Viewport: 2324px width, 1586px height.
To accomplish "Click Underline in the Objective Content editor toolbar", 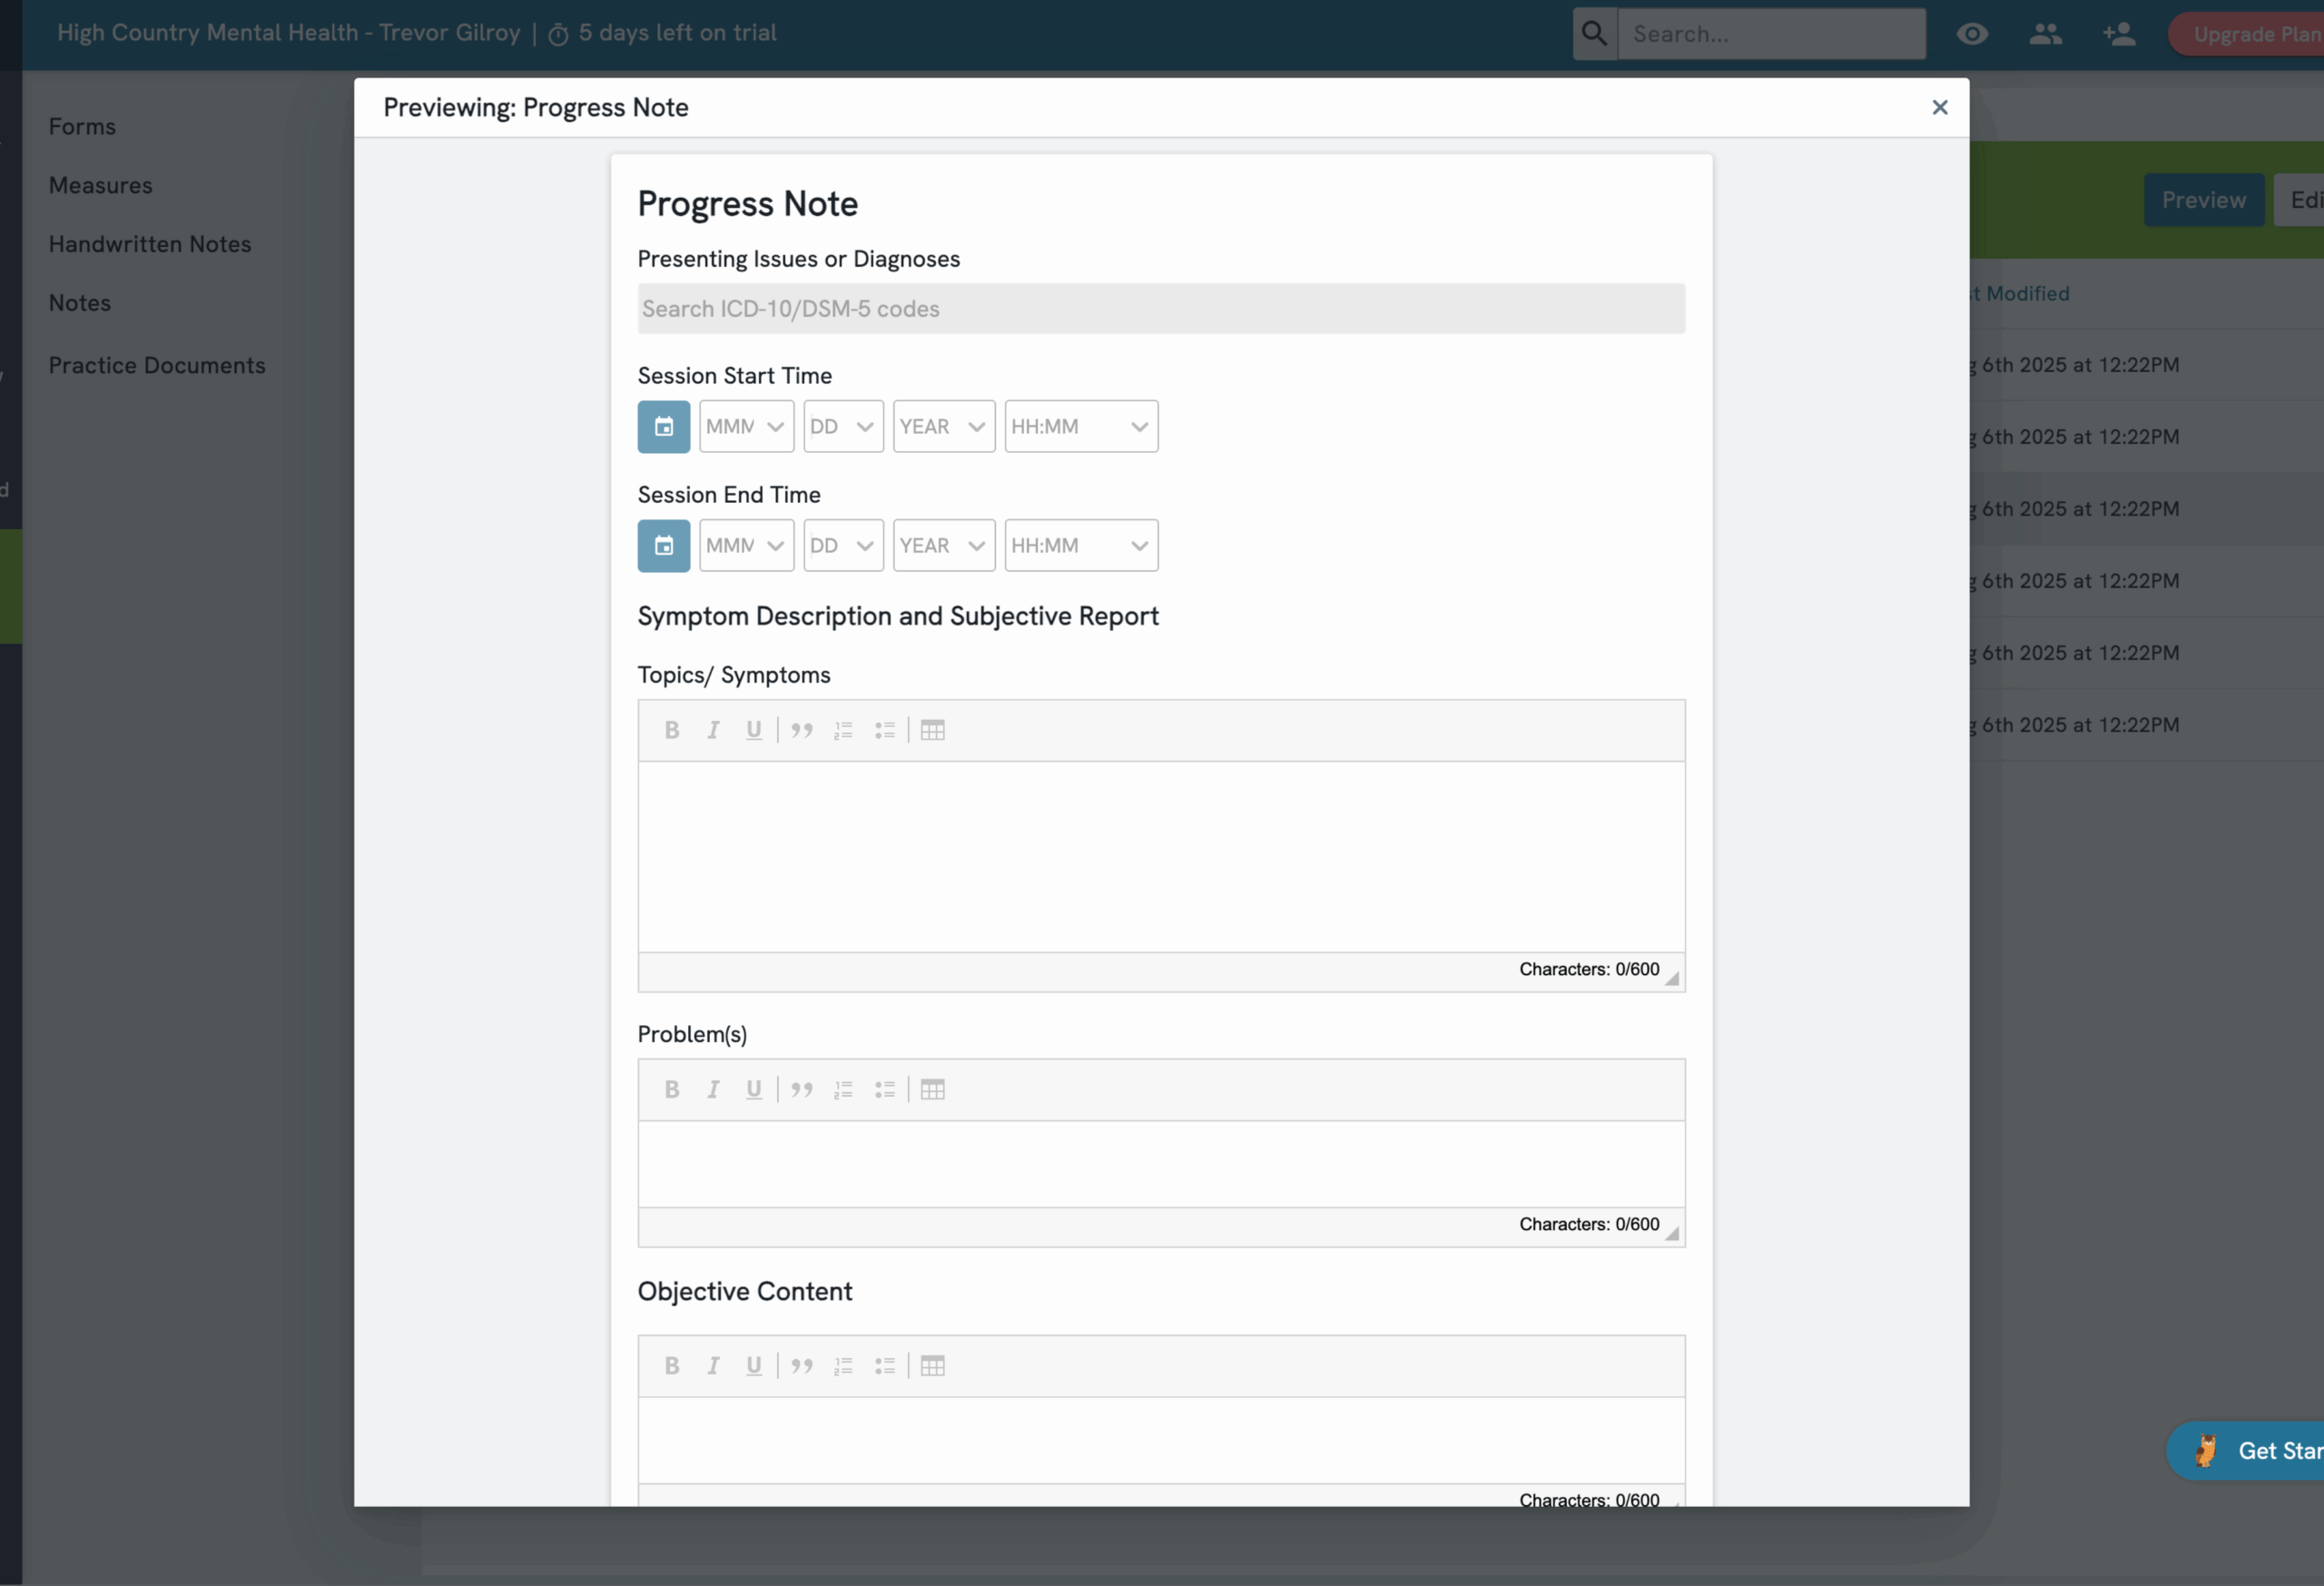I will pos(754,1365).
